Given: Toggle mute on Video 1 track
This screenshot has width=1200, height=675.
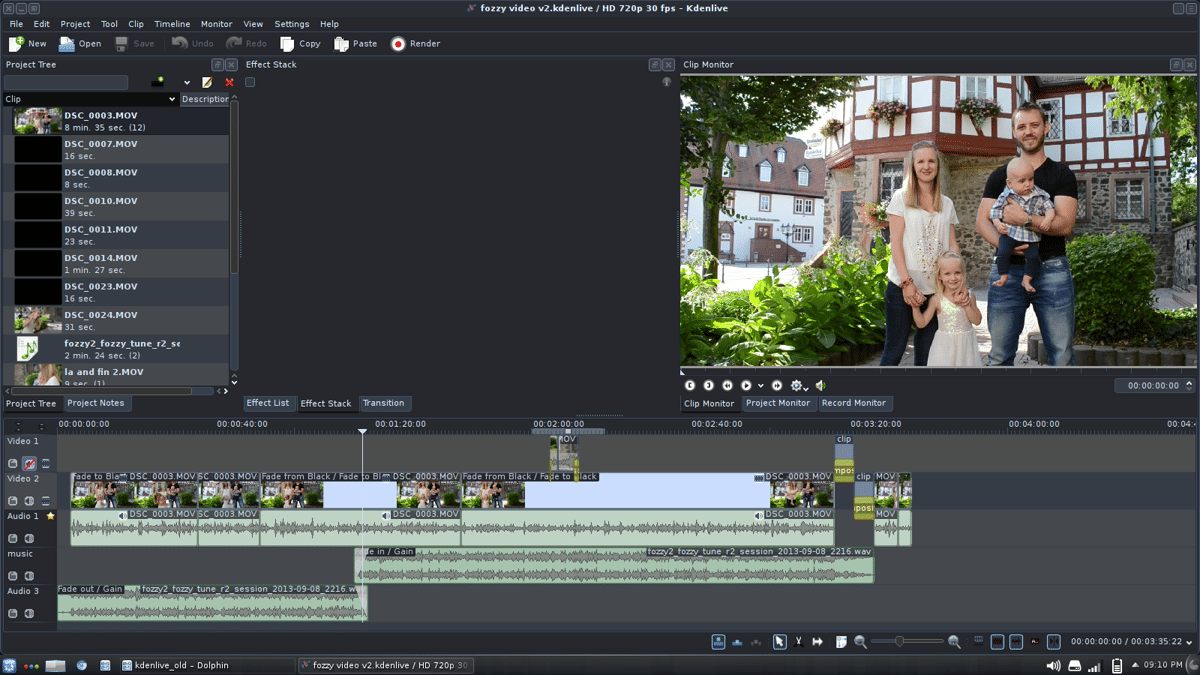Looking at the screenshot, I should (x=29, y=464).
